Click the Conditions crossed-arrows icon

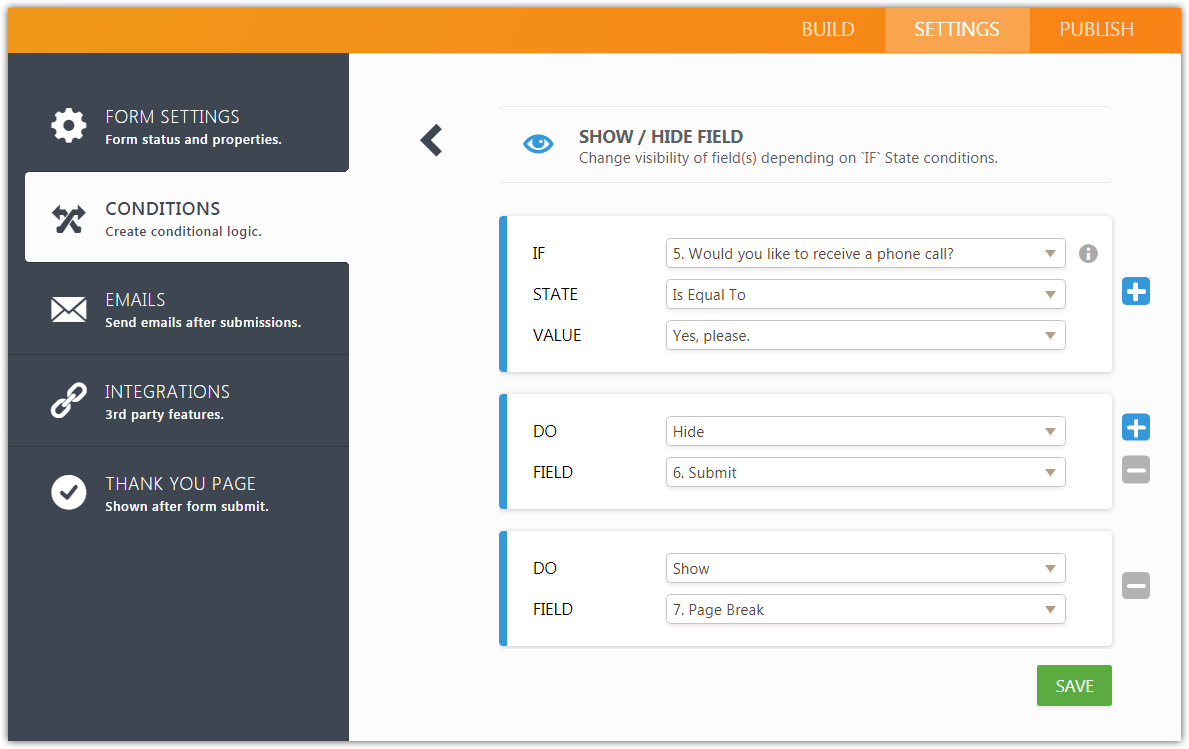coord(69,218)
